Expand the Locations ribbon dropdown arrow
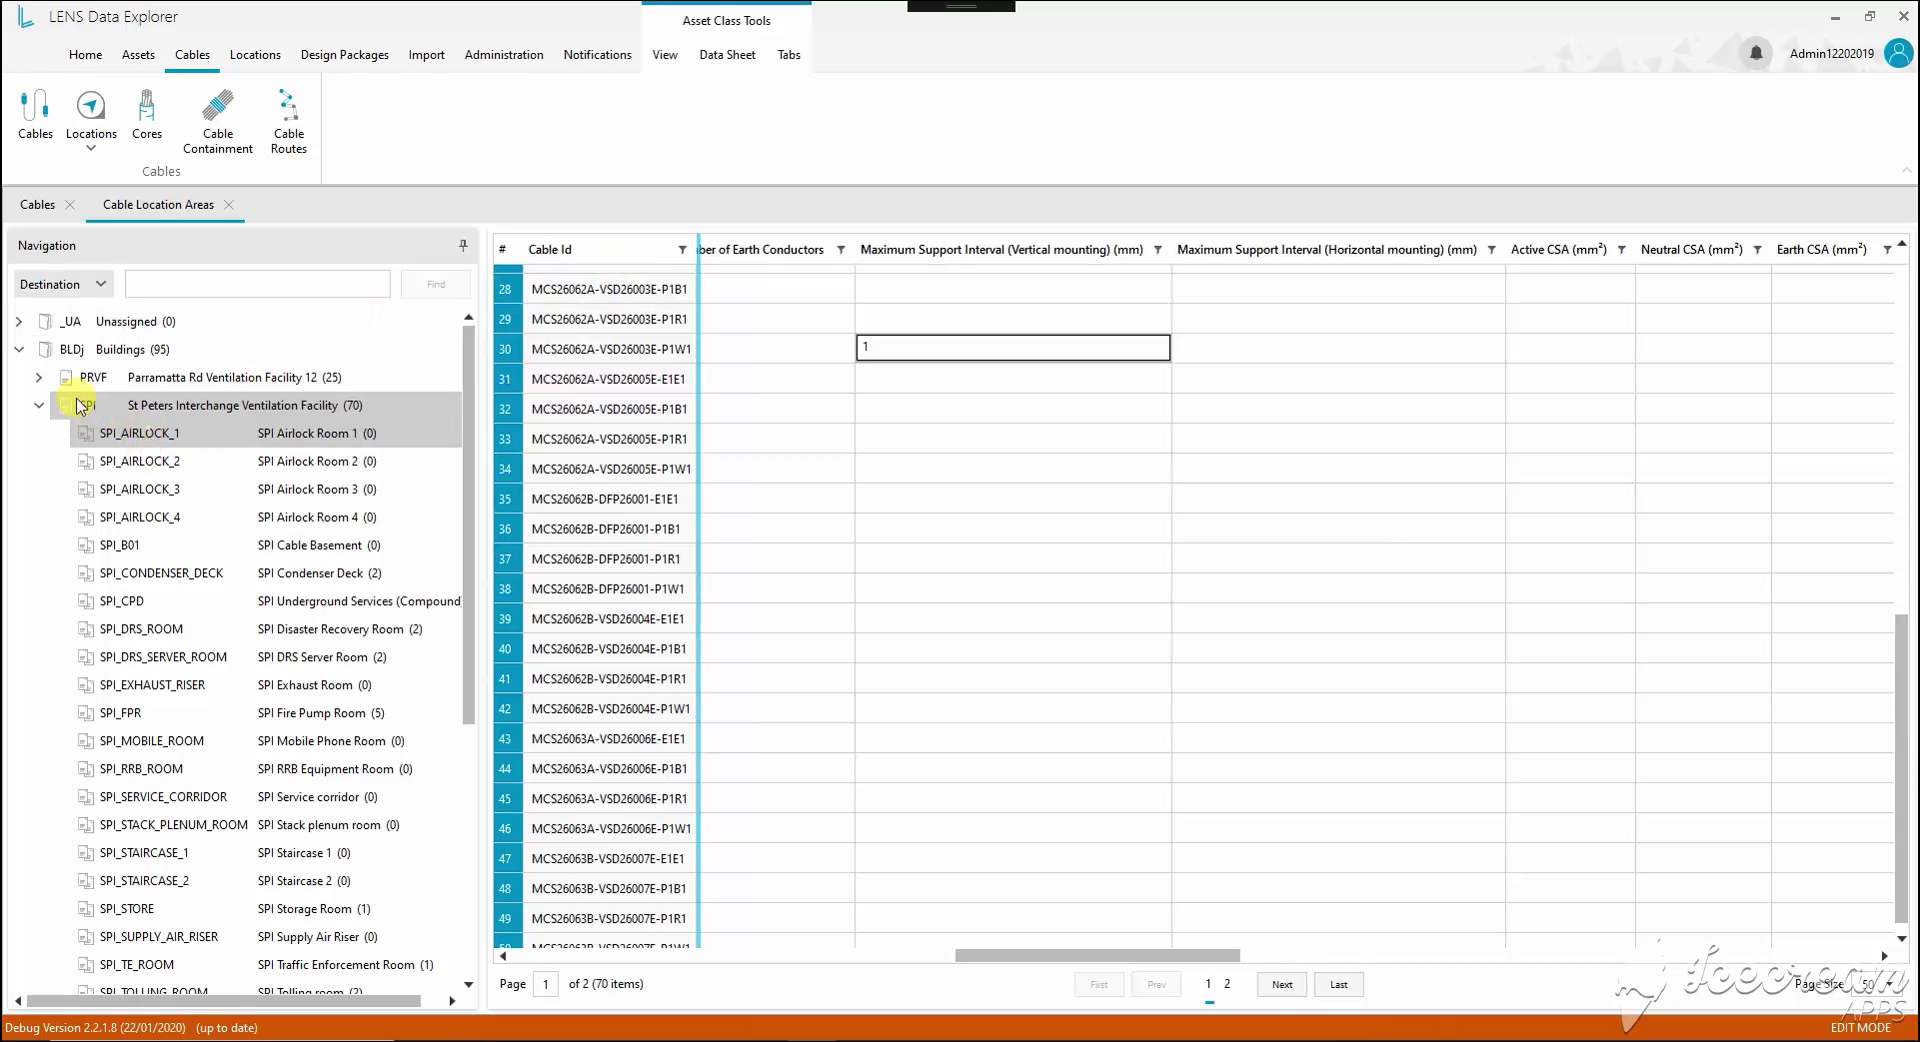This screenshot has height=1042, width=1920. tap(91, 149)
